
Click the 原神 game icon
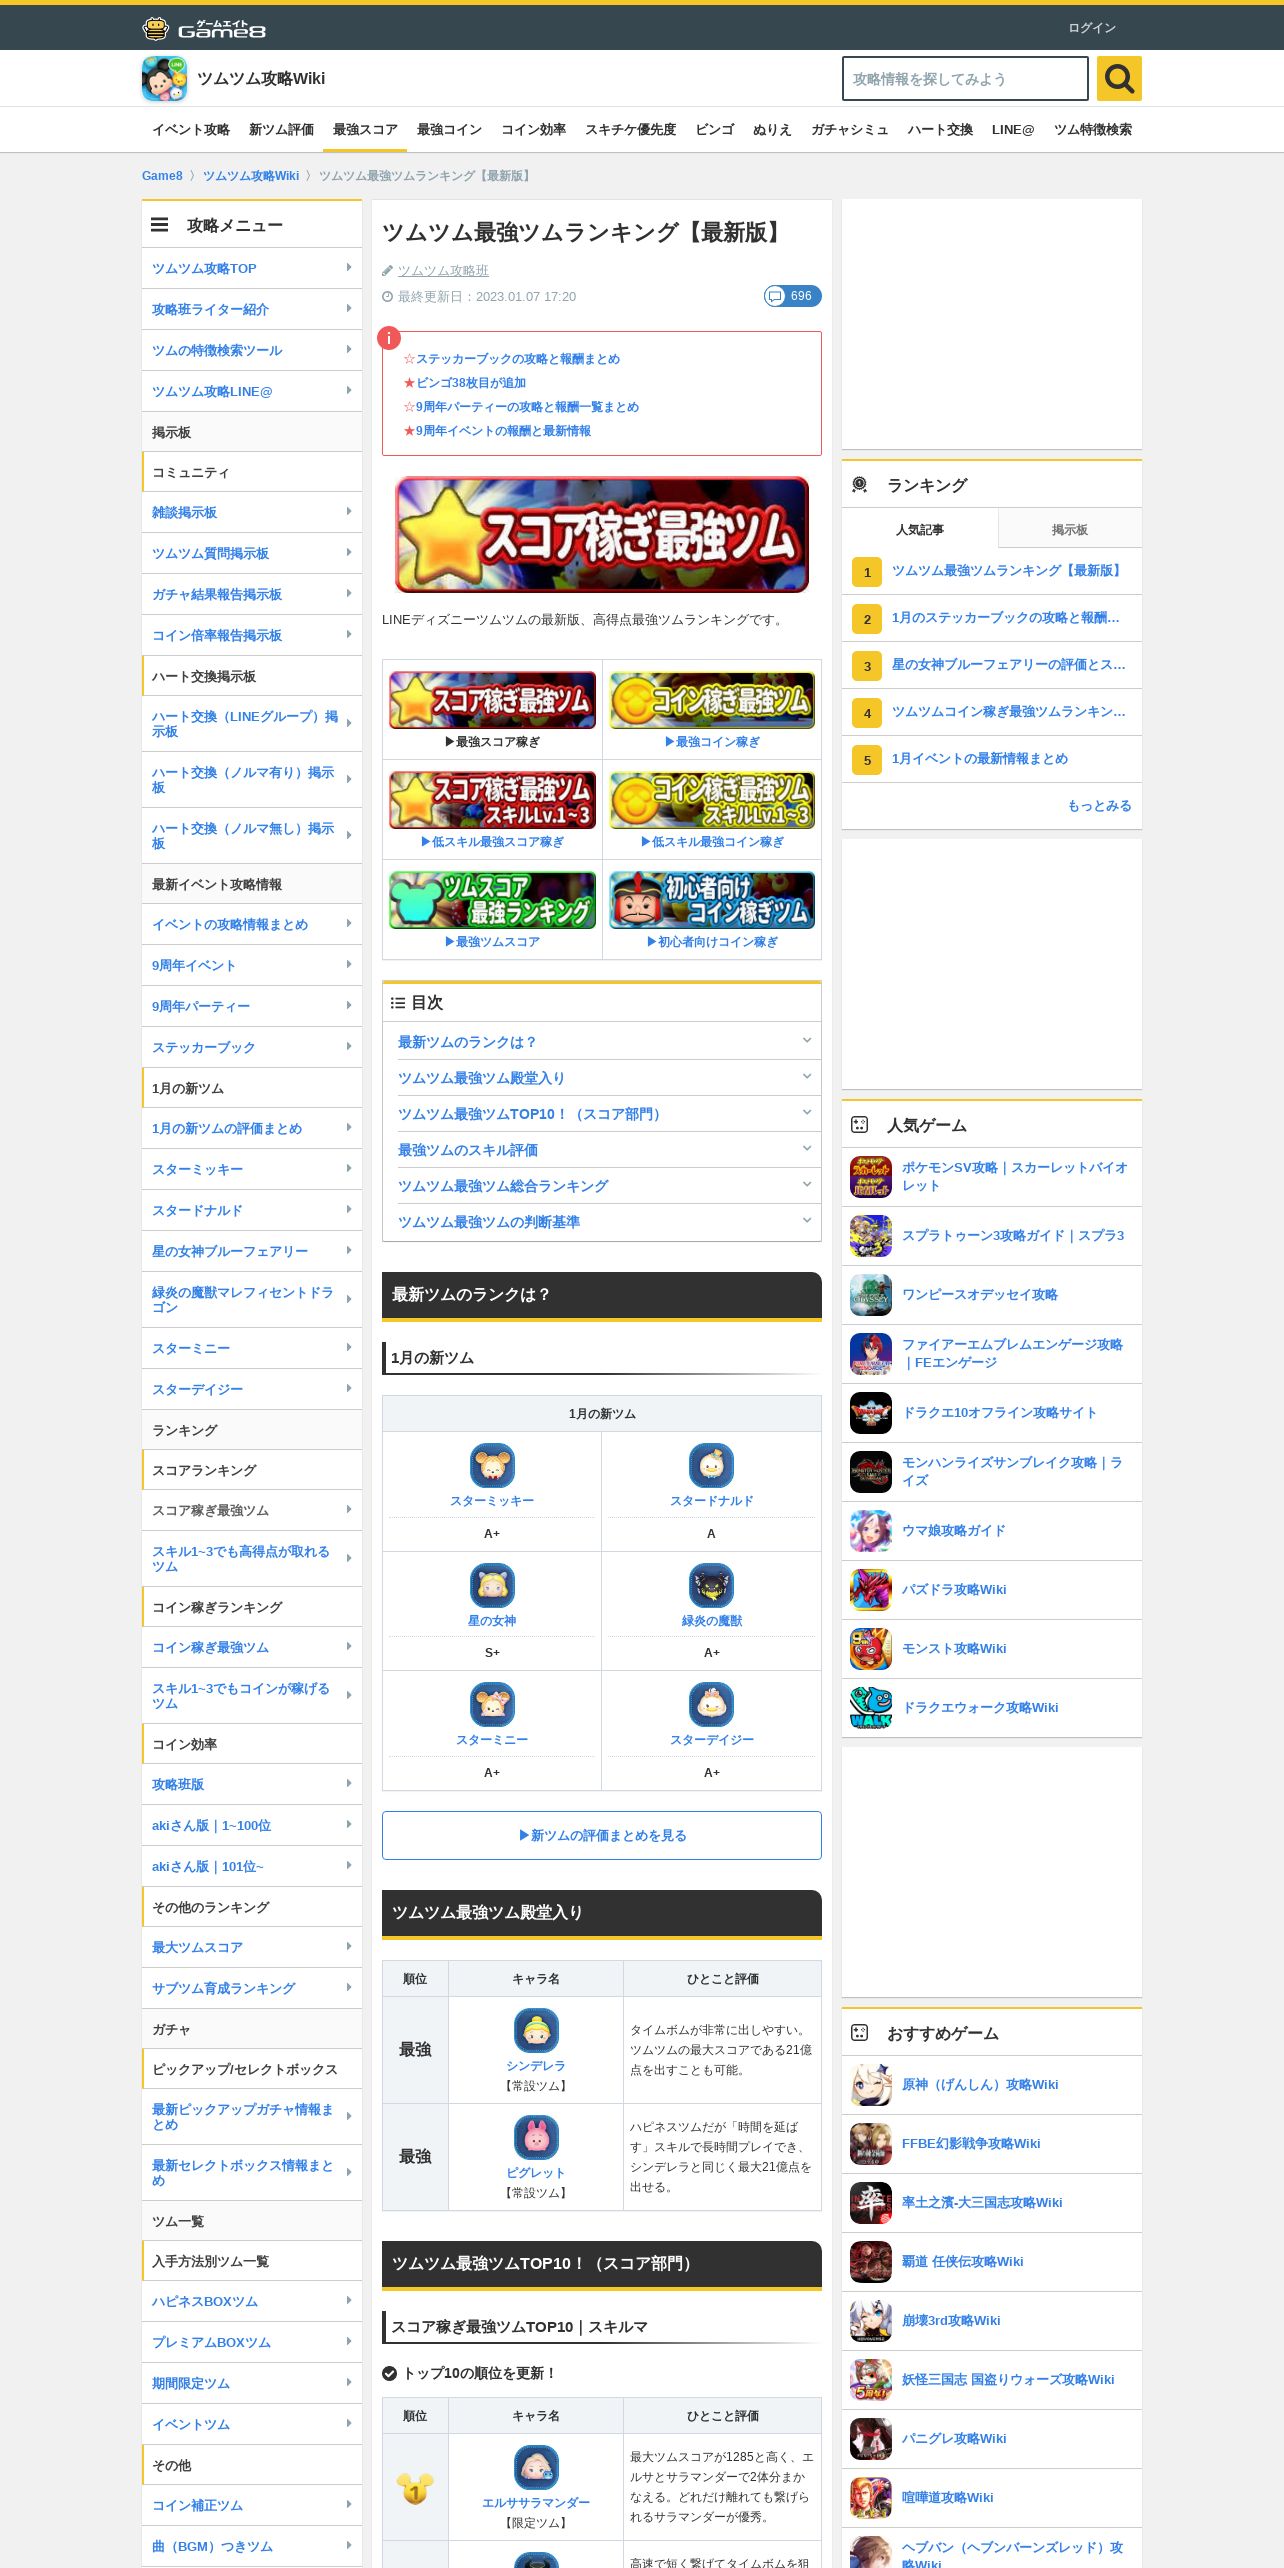click(x=871, y=2084)
